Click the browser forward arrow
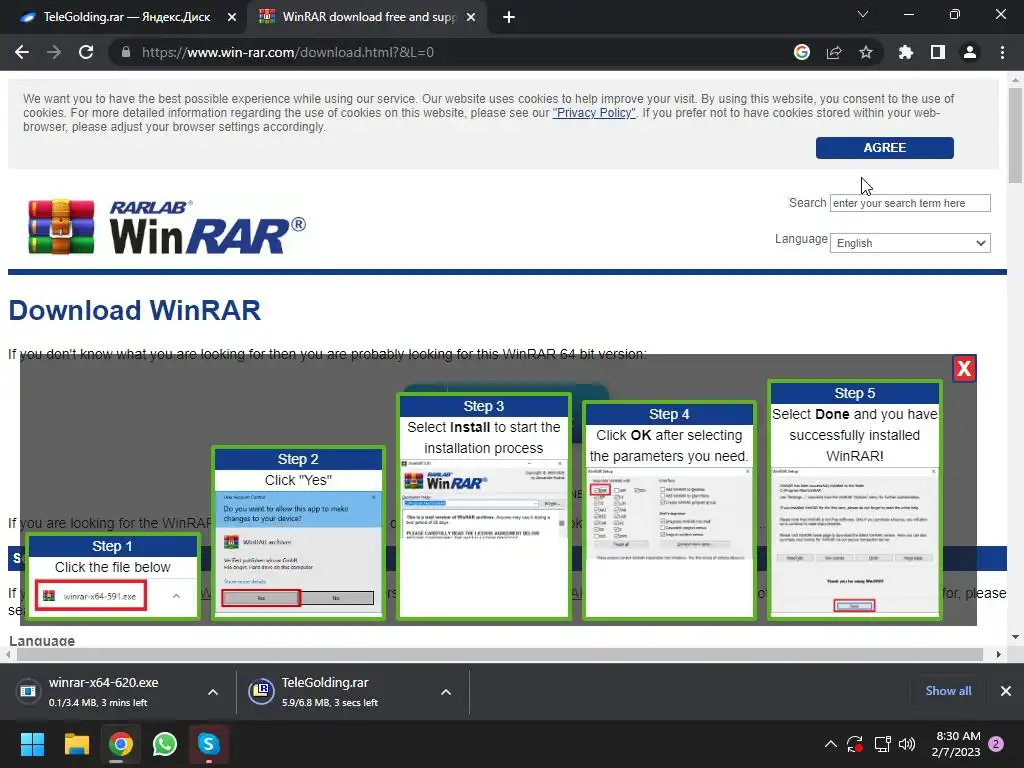 54,52
